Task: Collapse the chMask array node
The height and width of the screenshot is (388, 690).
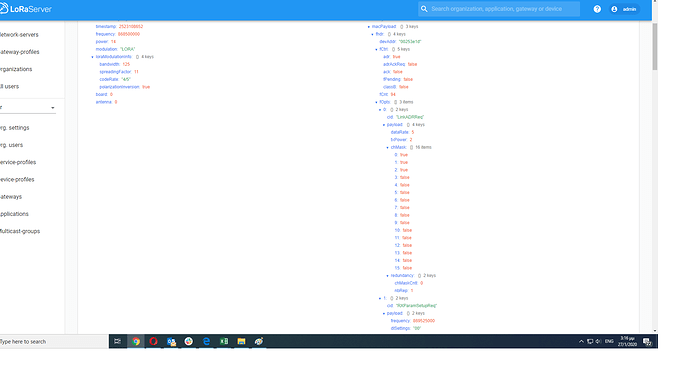Action: [388, 147]
